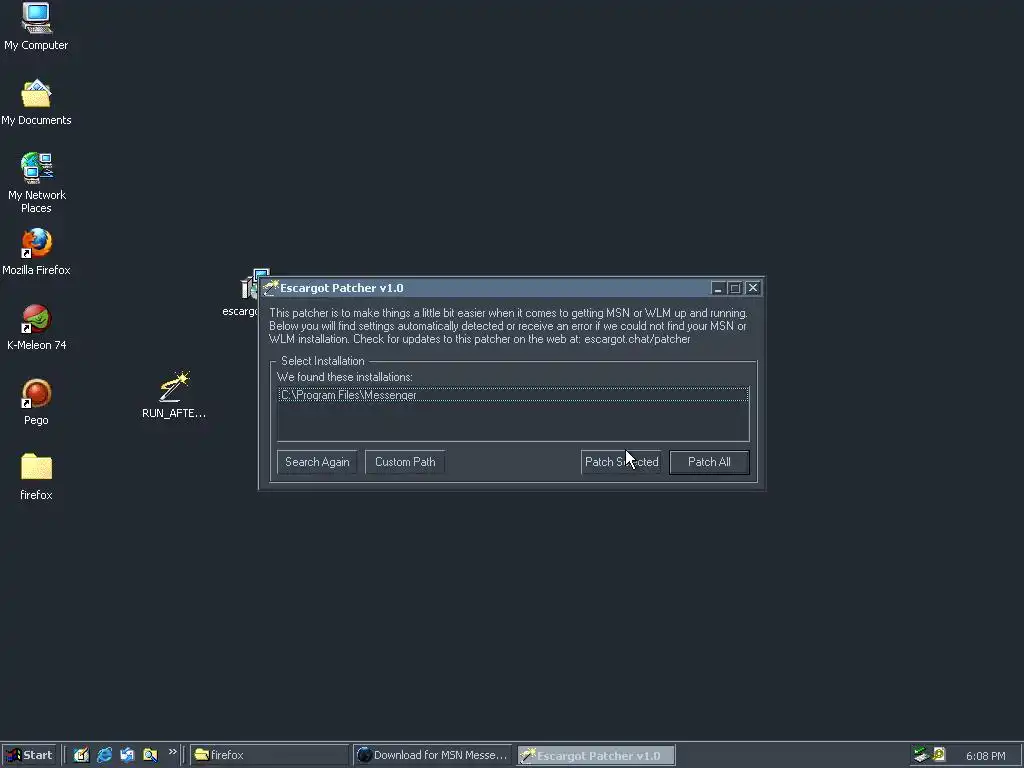
Task: Click the 6:08 PM clock
Action: point(985,756)
